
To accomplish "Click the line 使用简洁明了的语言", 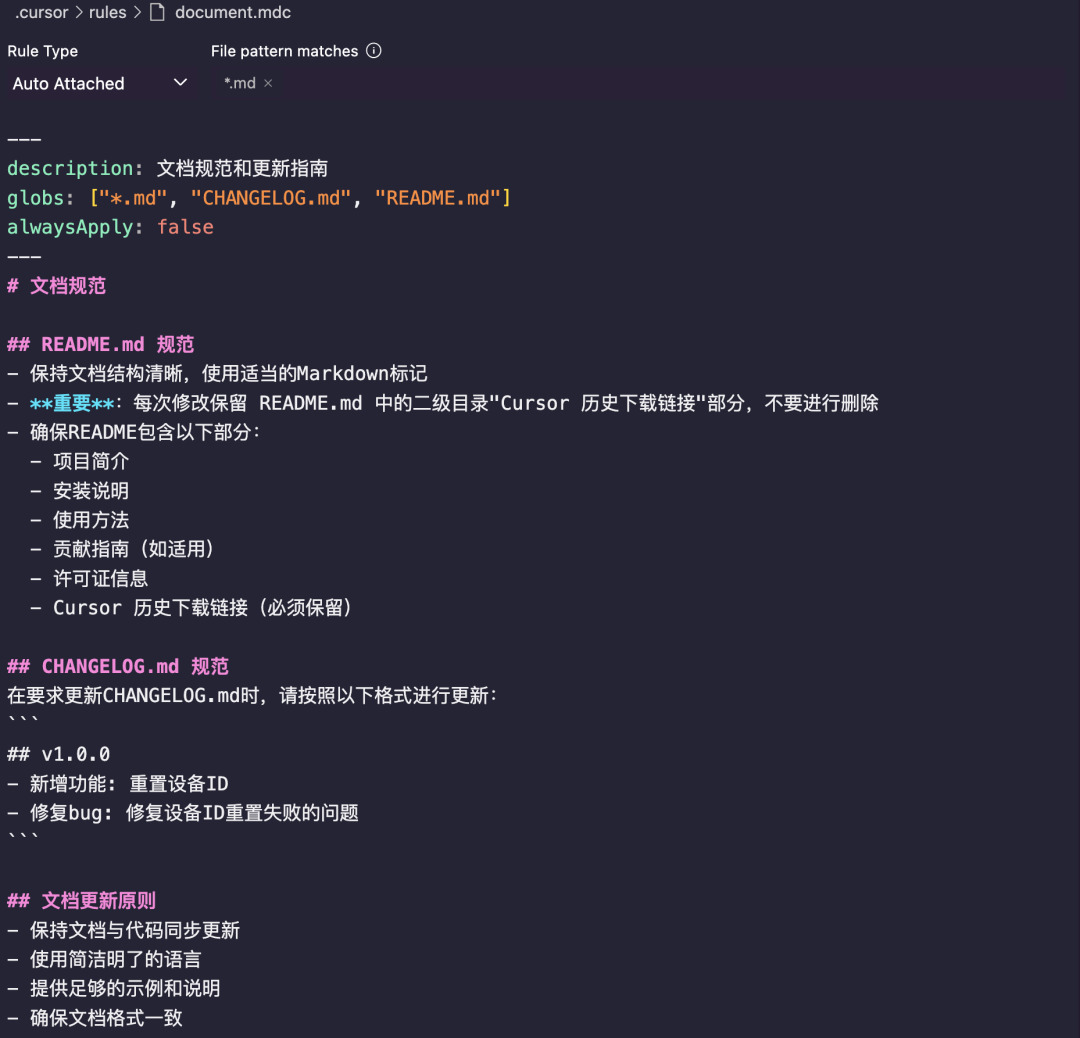I will coord(105,959).
